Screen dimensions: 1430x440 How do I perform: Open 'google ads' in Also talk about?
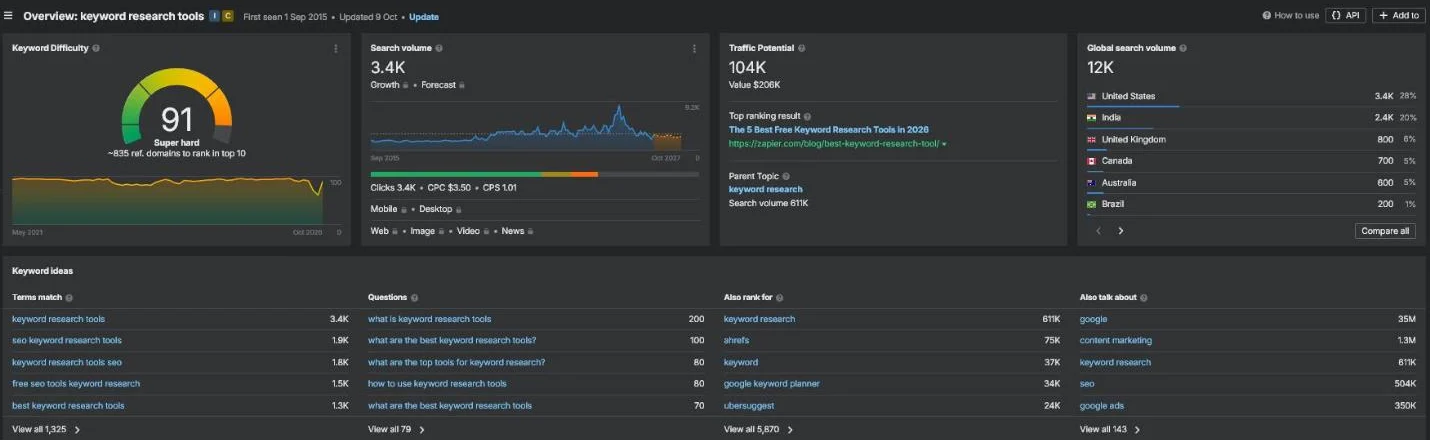point(1101,406)
